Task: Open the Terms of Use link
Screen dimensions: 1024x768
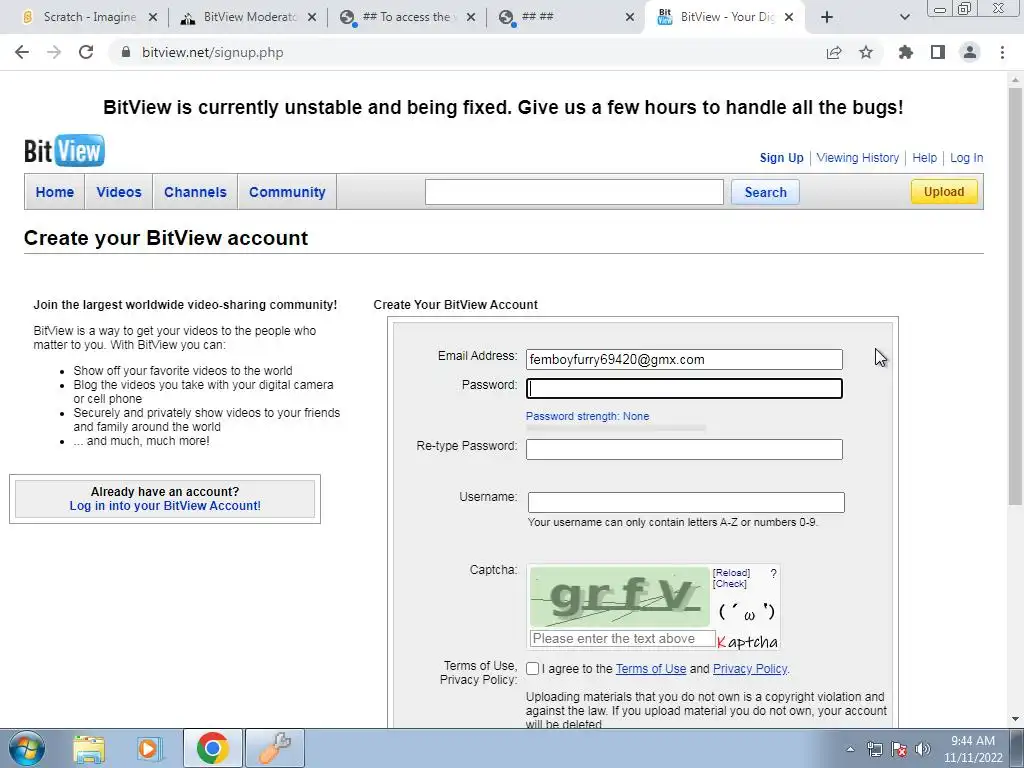Action: [x=651, y=669]
